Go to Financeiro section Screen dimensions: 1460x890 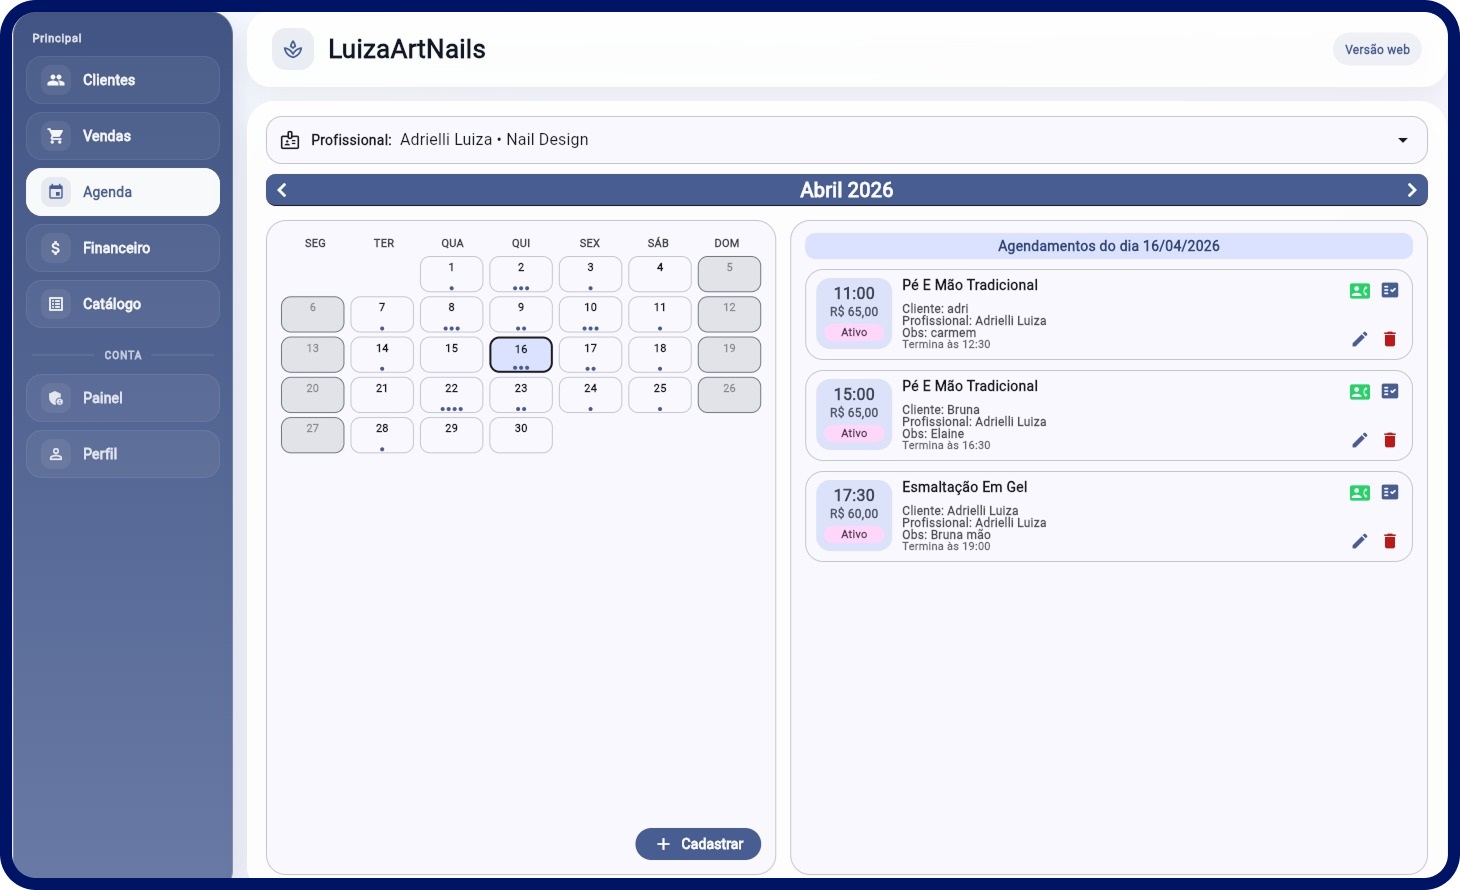tap(123, 248)
